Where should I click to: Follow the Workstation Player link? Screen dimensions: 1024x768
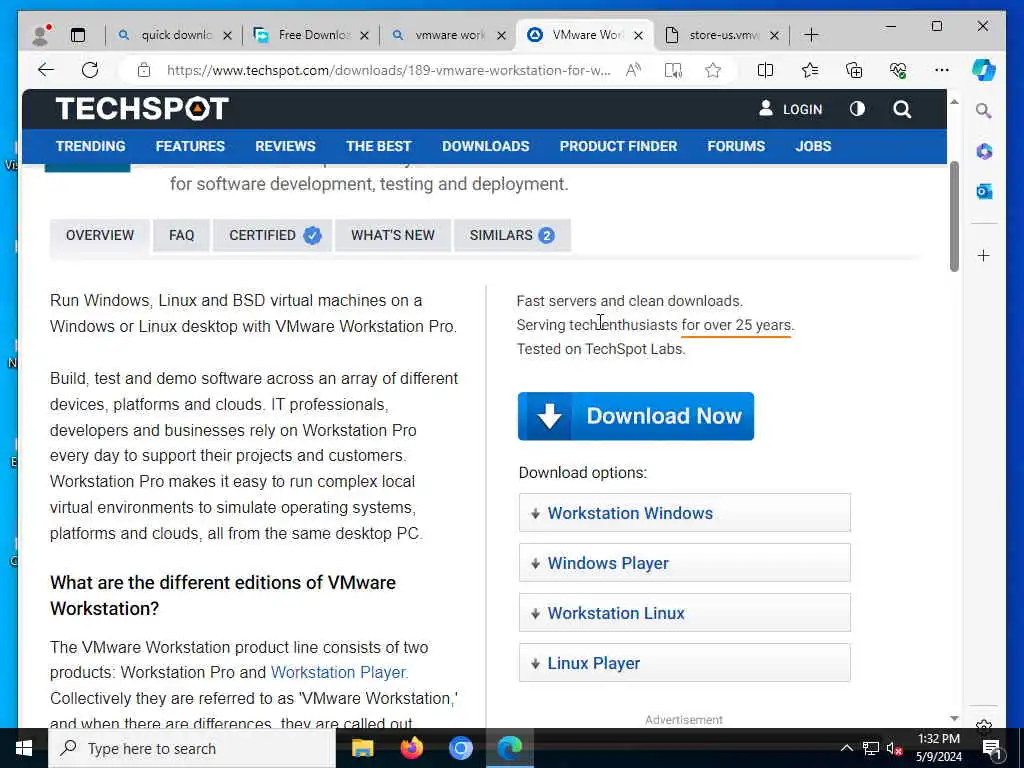pyautogui.click(x=340, y=672)
